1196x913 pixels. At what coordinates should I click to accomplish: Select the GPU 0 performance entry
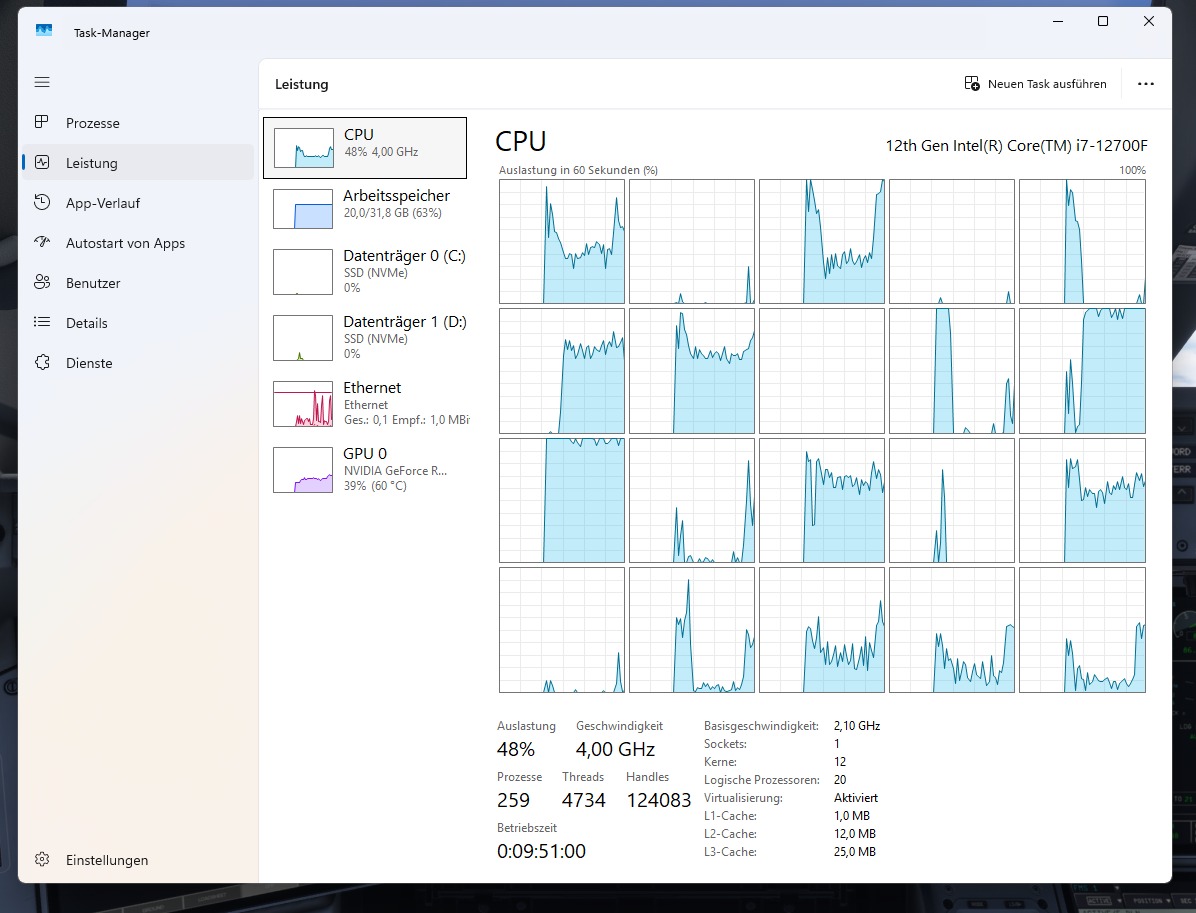(365, 469)
